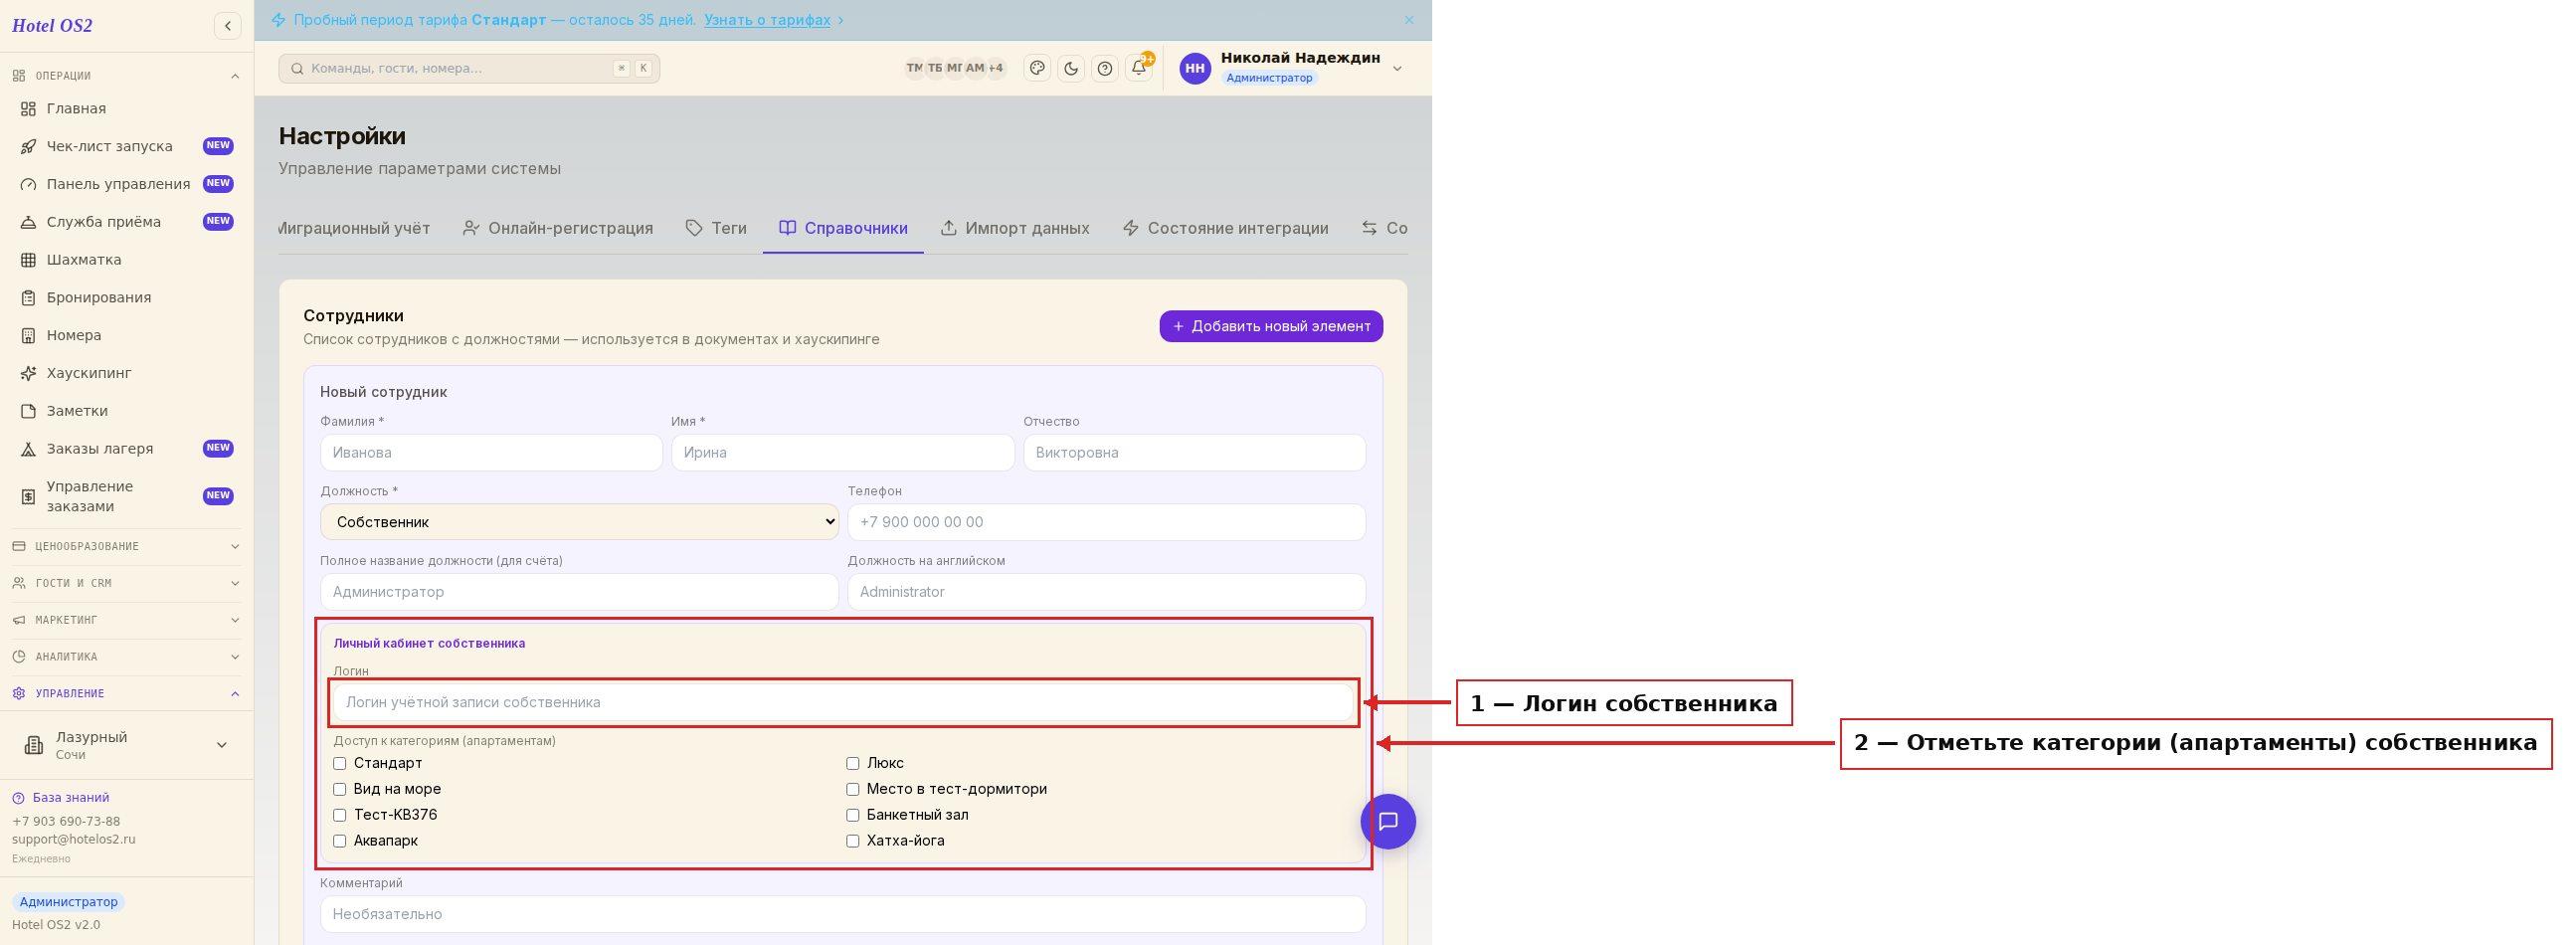Viewport: 2576px width, 945px height.
Task: Click Добавить новый элемент button
Action: click(x=1271, y=326)
